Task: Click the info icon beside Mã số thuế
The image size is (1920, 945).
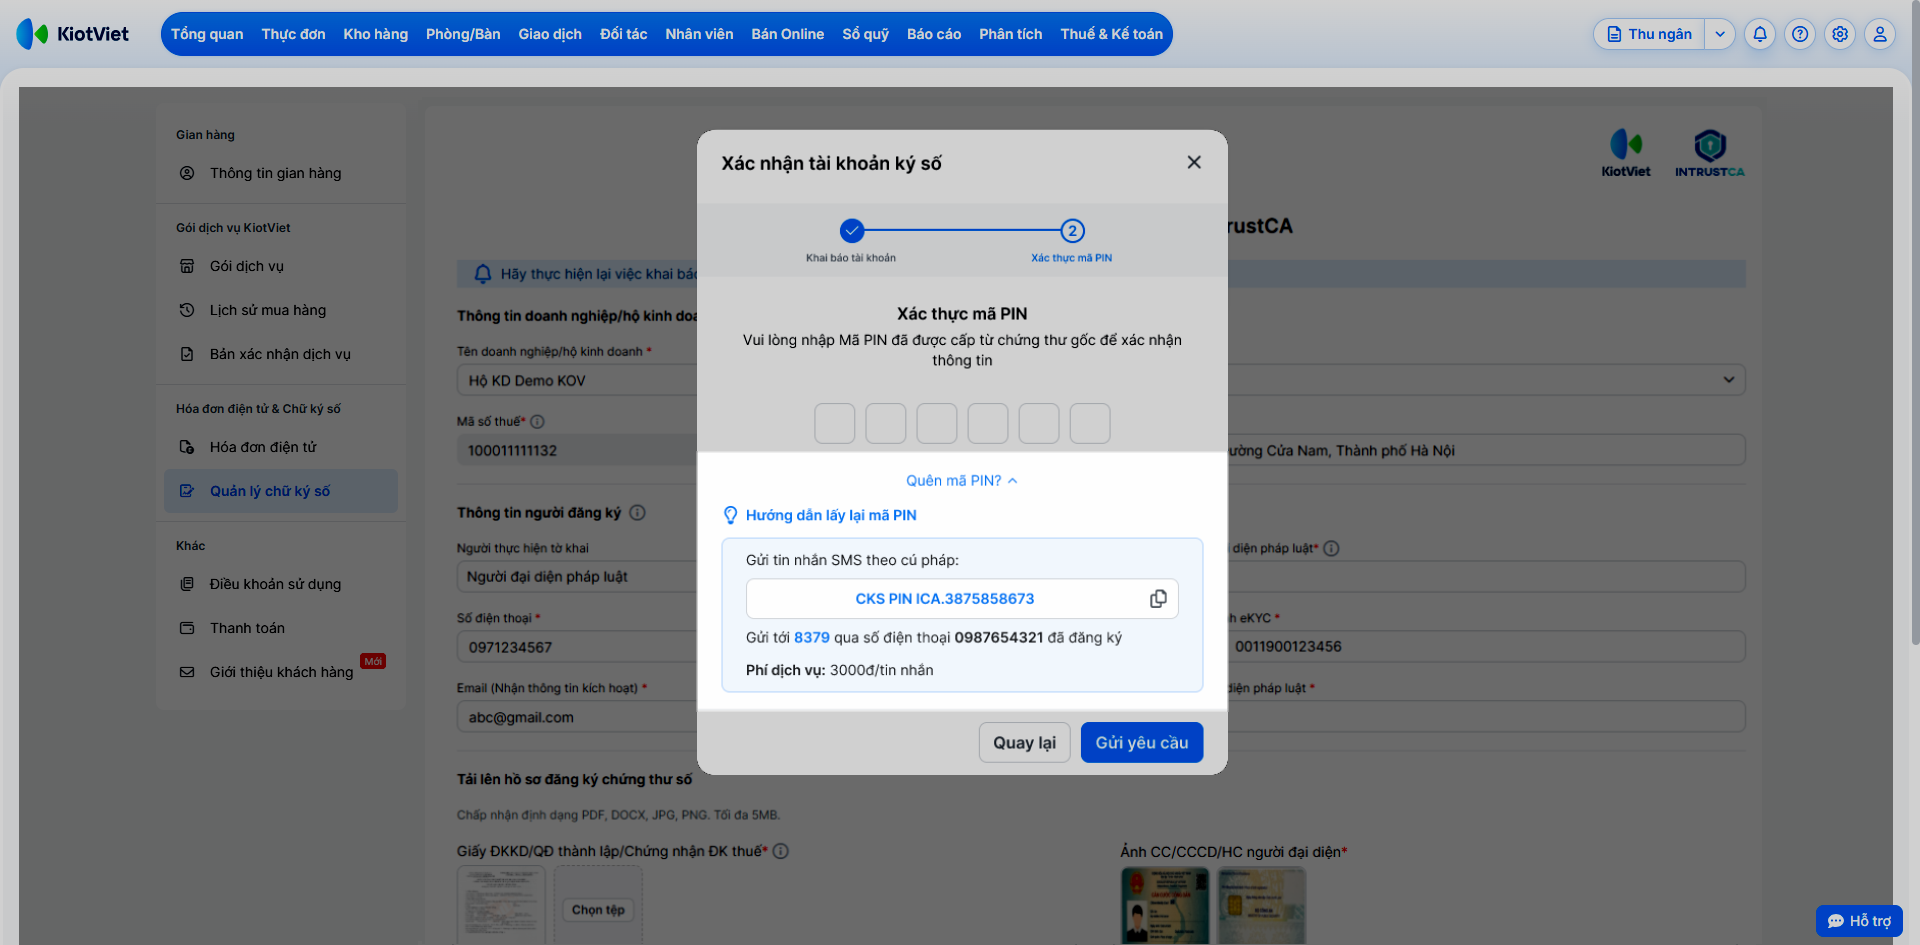Action: [537, 422]
